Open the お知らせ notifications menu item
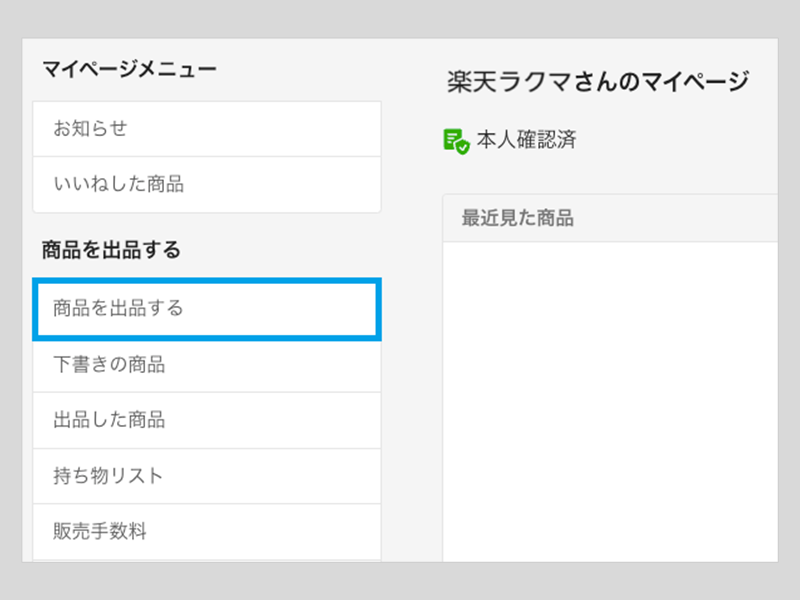The width and height of the screenshot is (800, 600). (x=90, y=129)
